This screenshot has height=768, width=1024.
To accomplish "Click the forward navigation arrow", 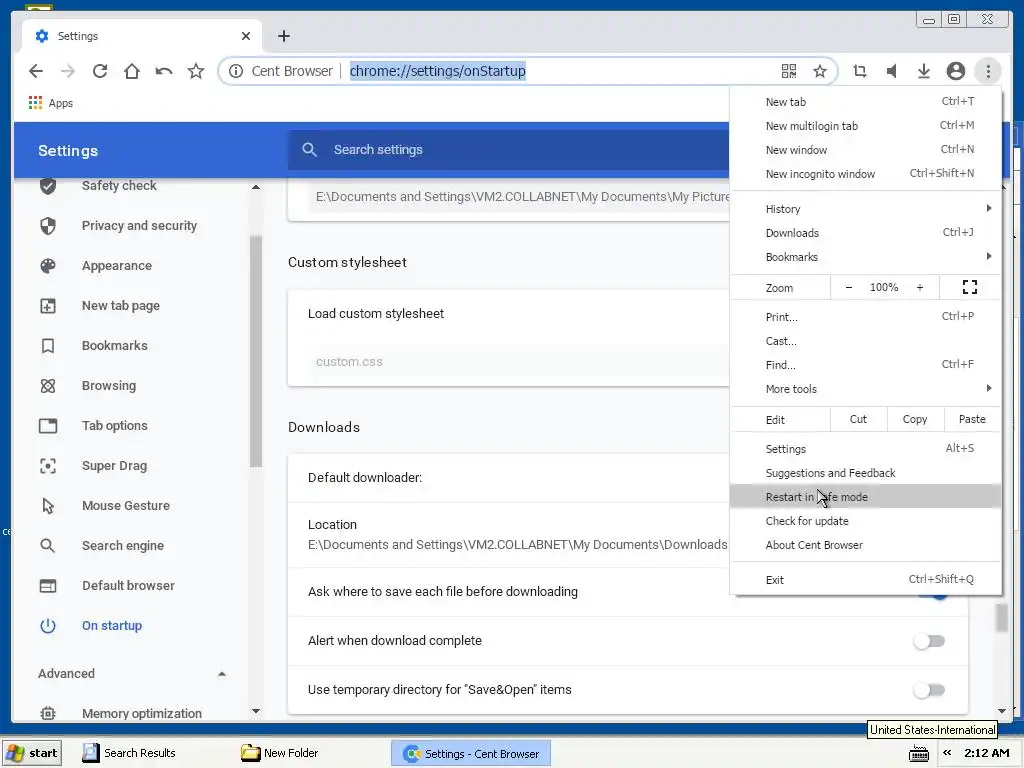I will point(67,71).
